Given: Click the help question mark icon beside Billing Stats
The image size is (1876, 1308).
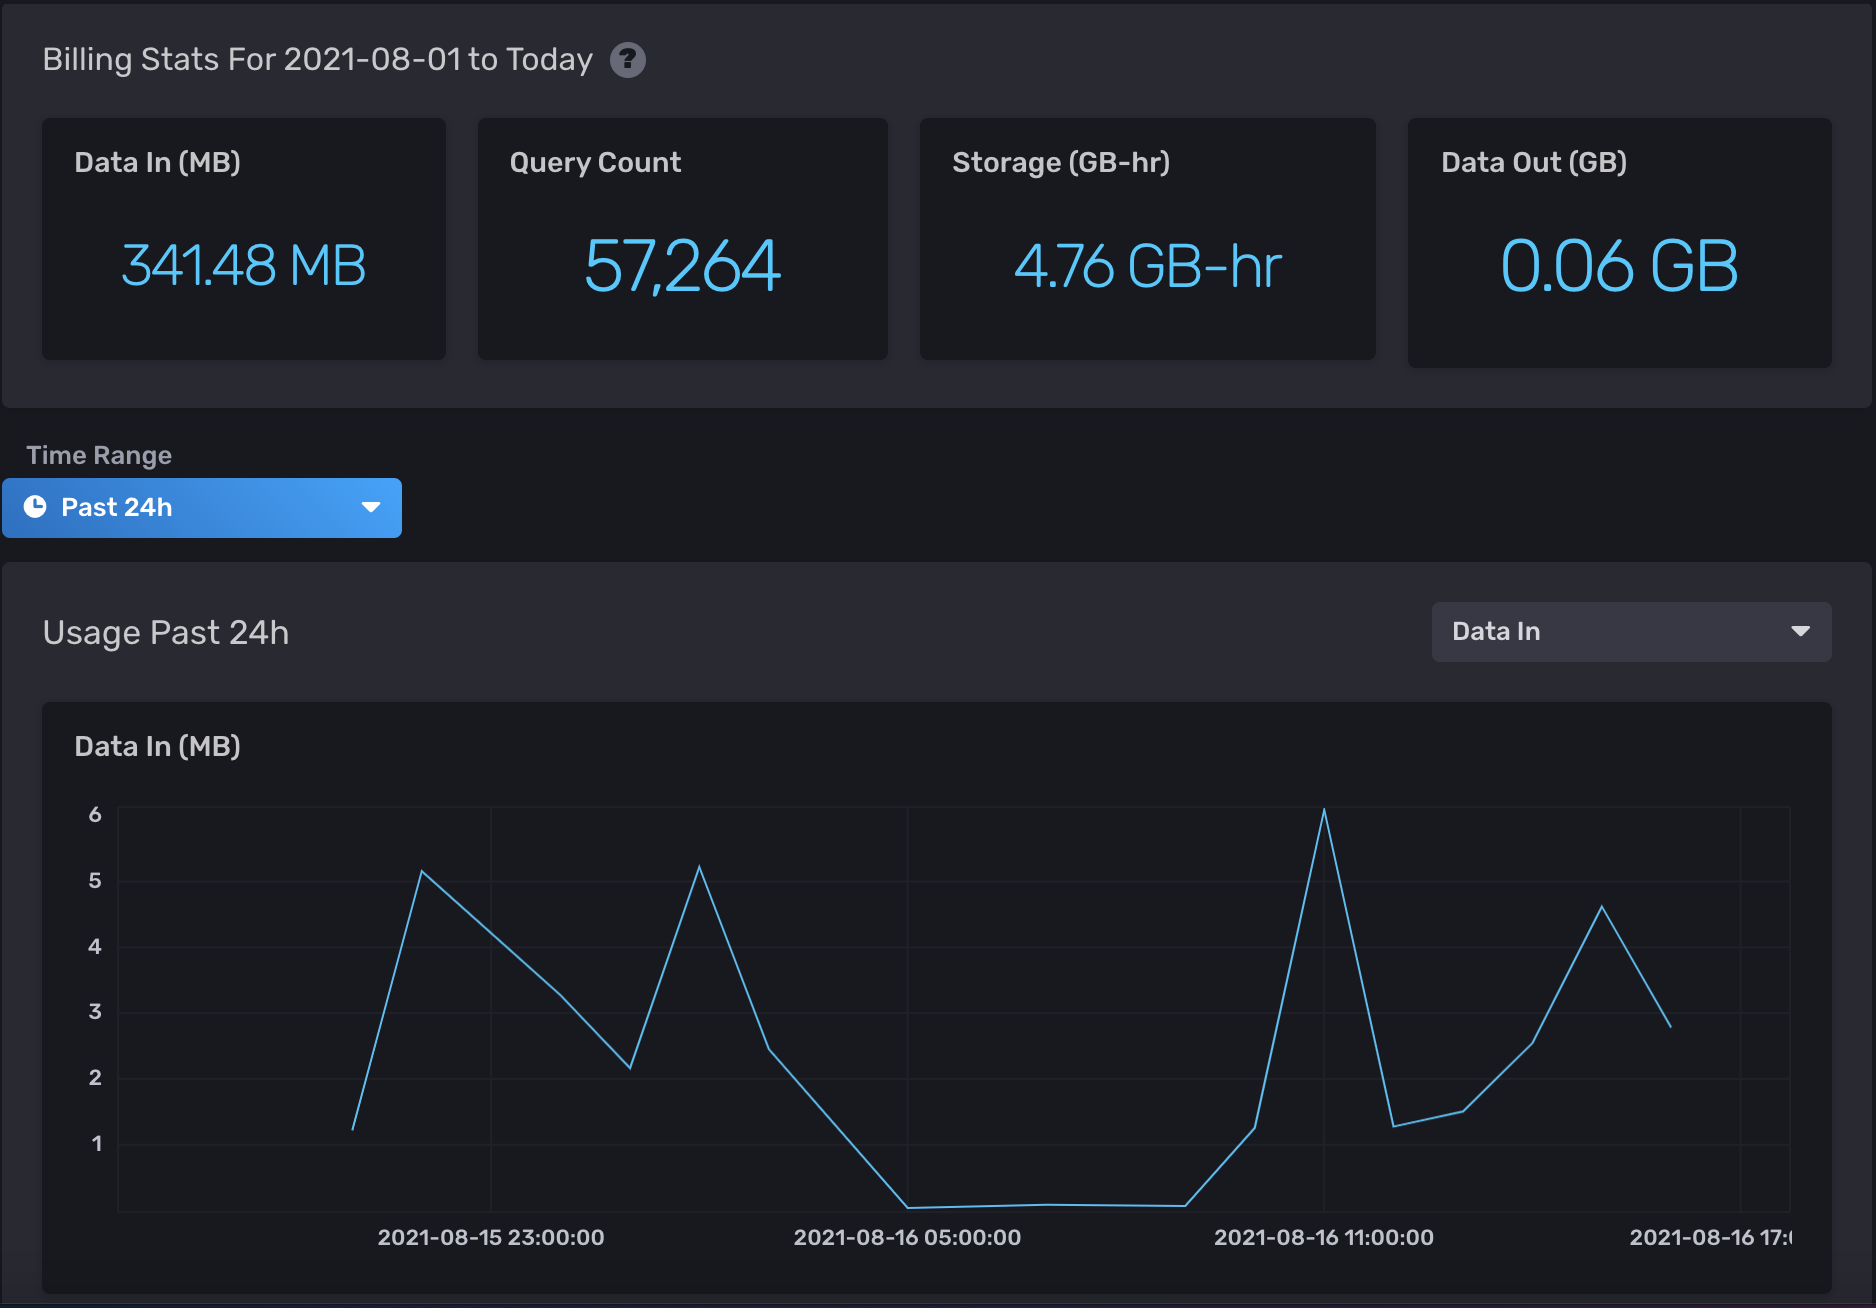Looking at the screenshot, I should (x=627, y=60).
